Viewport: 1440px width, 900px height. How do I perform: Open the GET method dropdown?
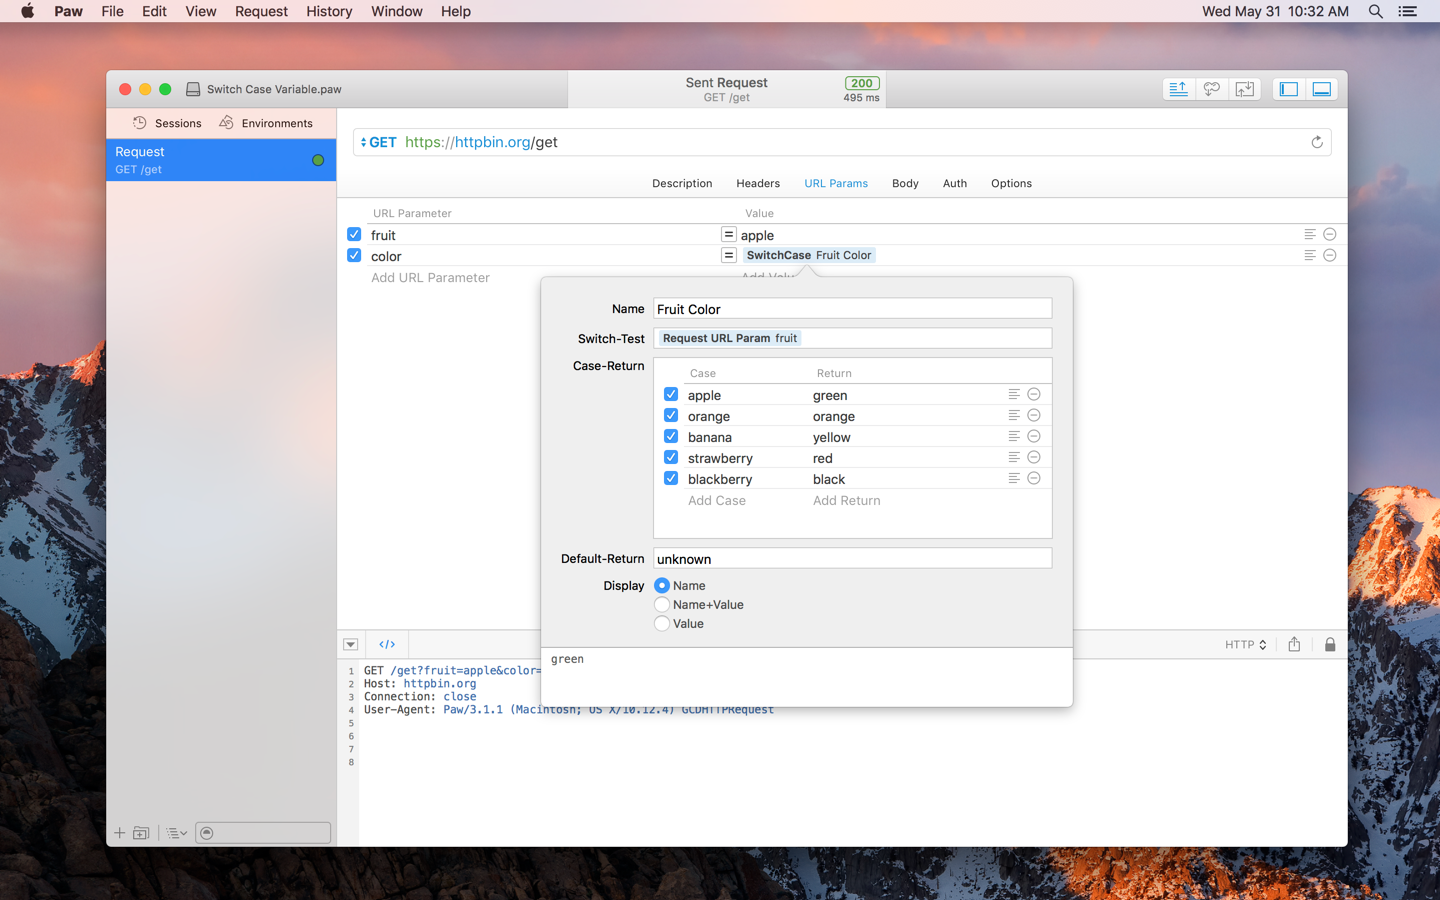(x=378, y=142)
